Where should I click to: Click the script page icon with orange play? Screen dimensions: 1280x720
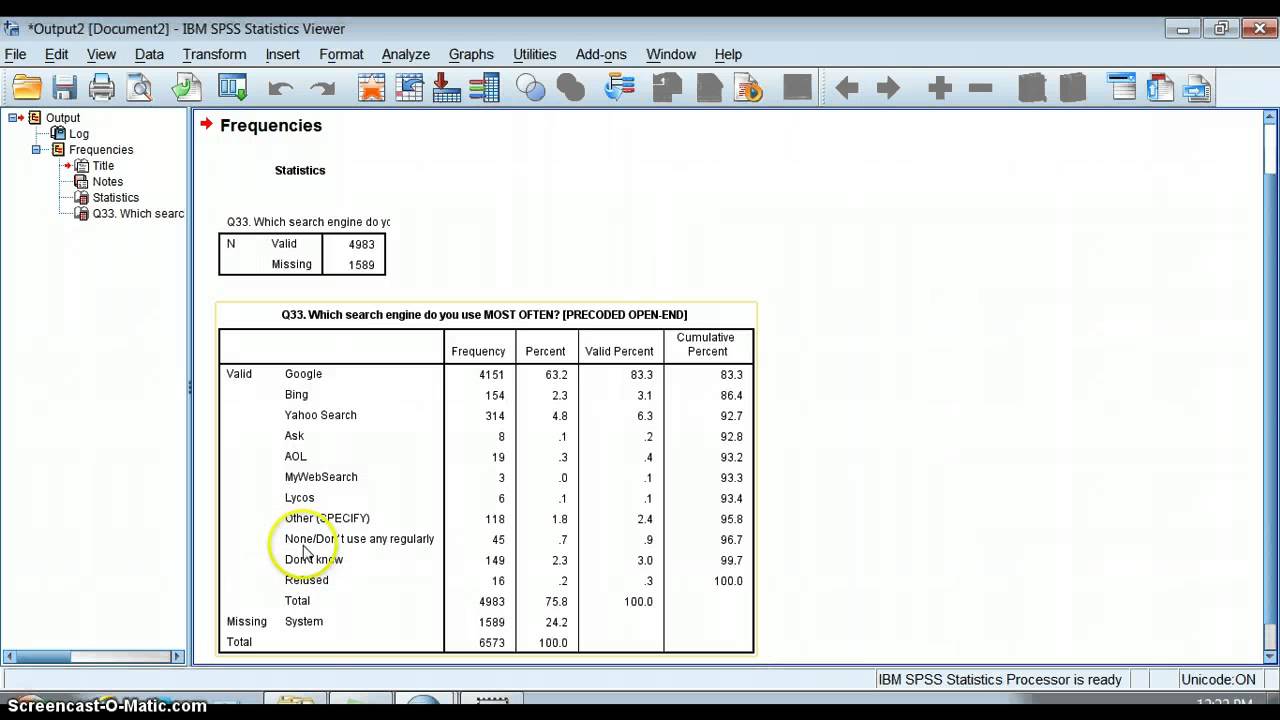[749, 88]
